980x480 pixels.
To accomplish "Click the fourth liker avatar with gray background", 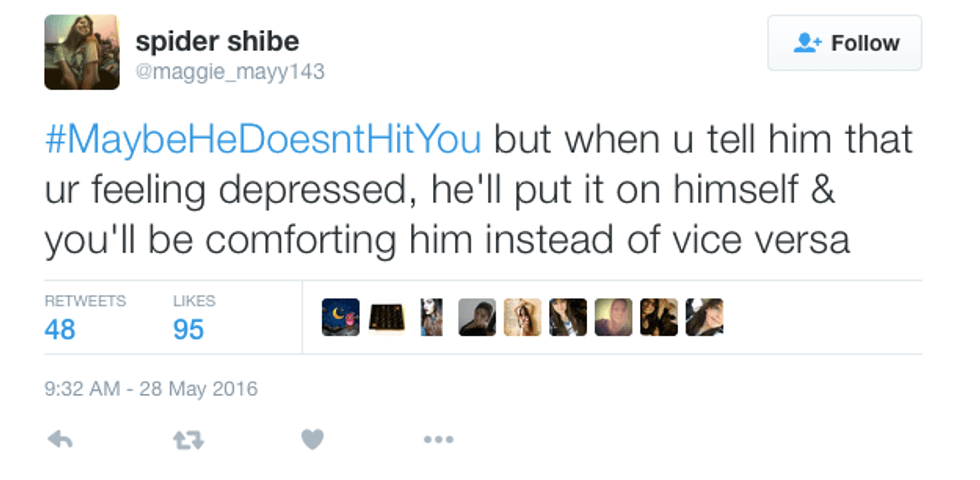I will pos(477,317).
